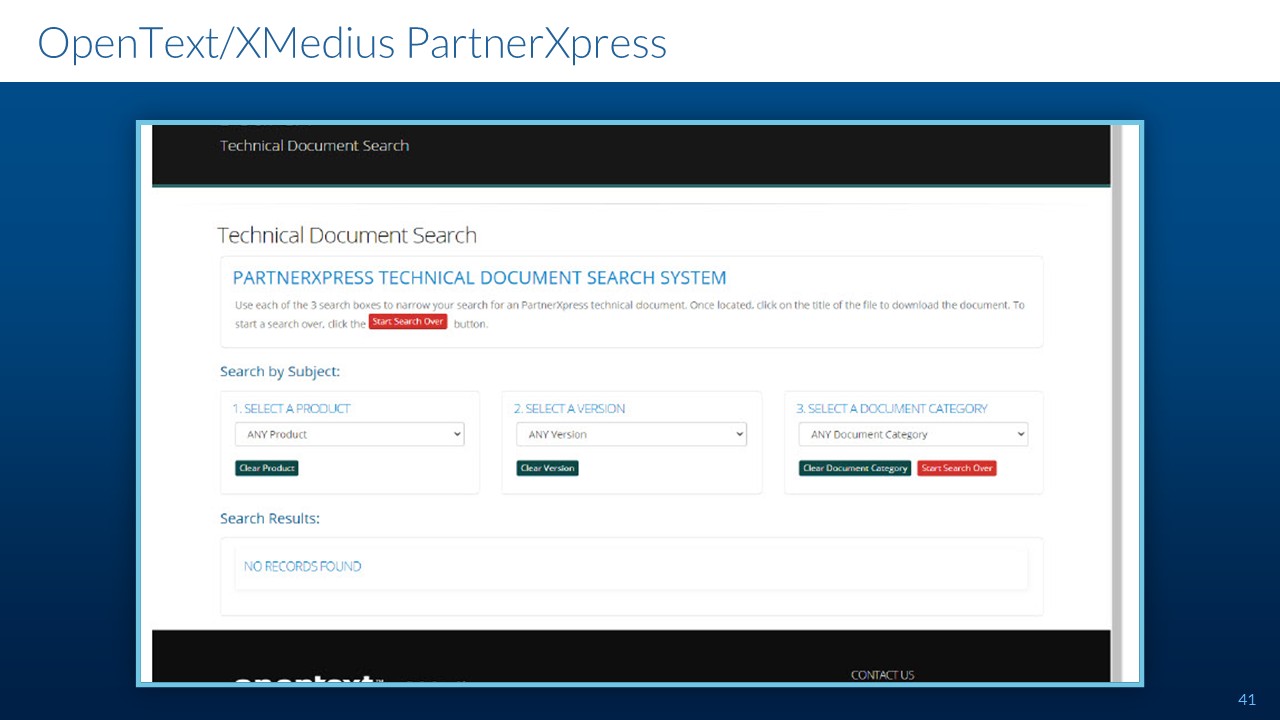Click Start Search Over beside Clear Document Category
Viewport: 1280px width, 720px height.
[x=957, y=468]
